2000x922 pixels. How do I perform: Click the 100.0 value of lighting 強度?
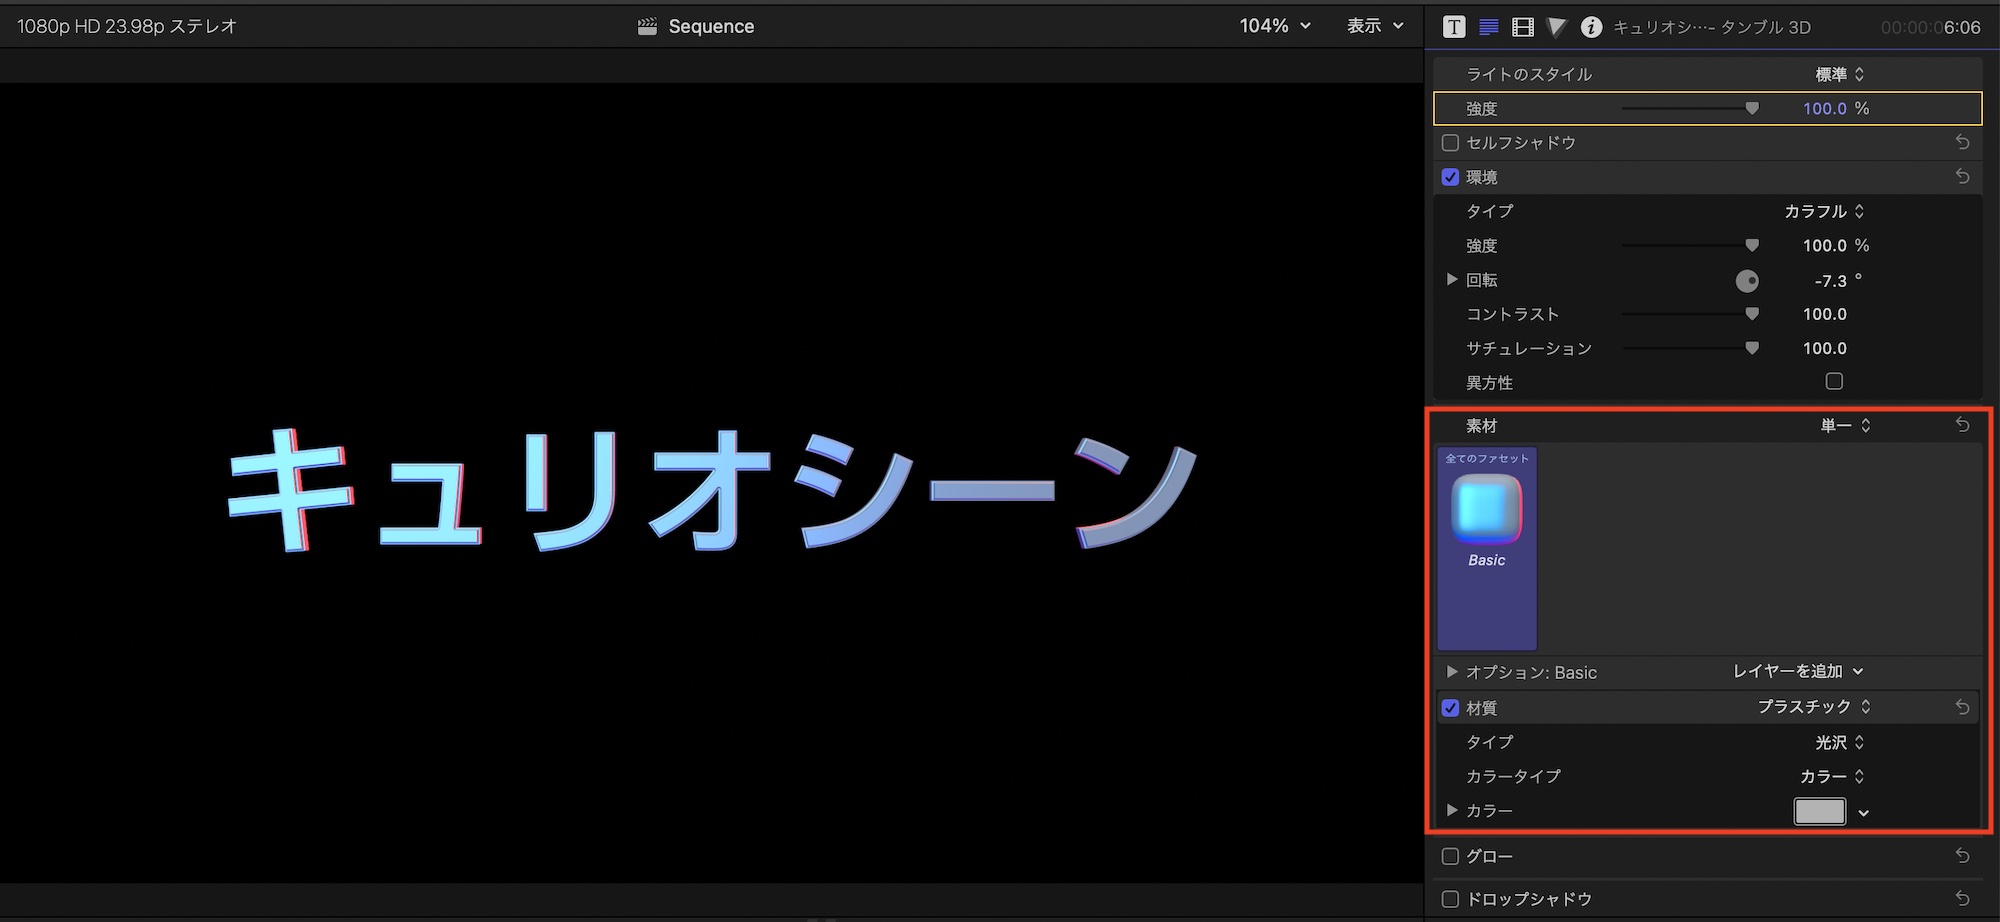click(1824, 108)
